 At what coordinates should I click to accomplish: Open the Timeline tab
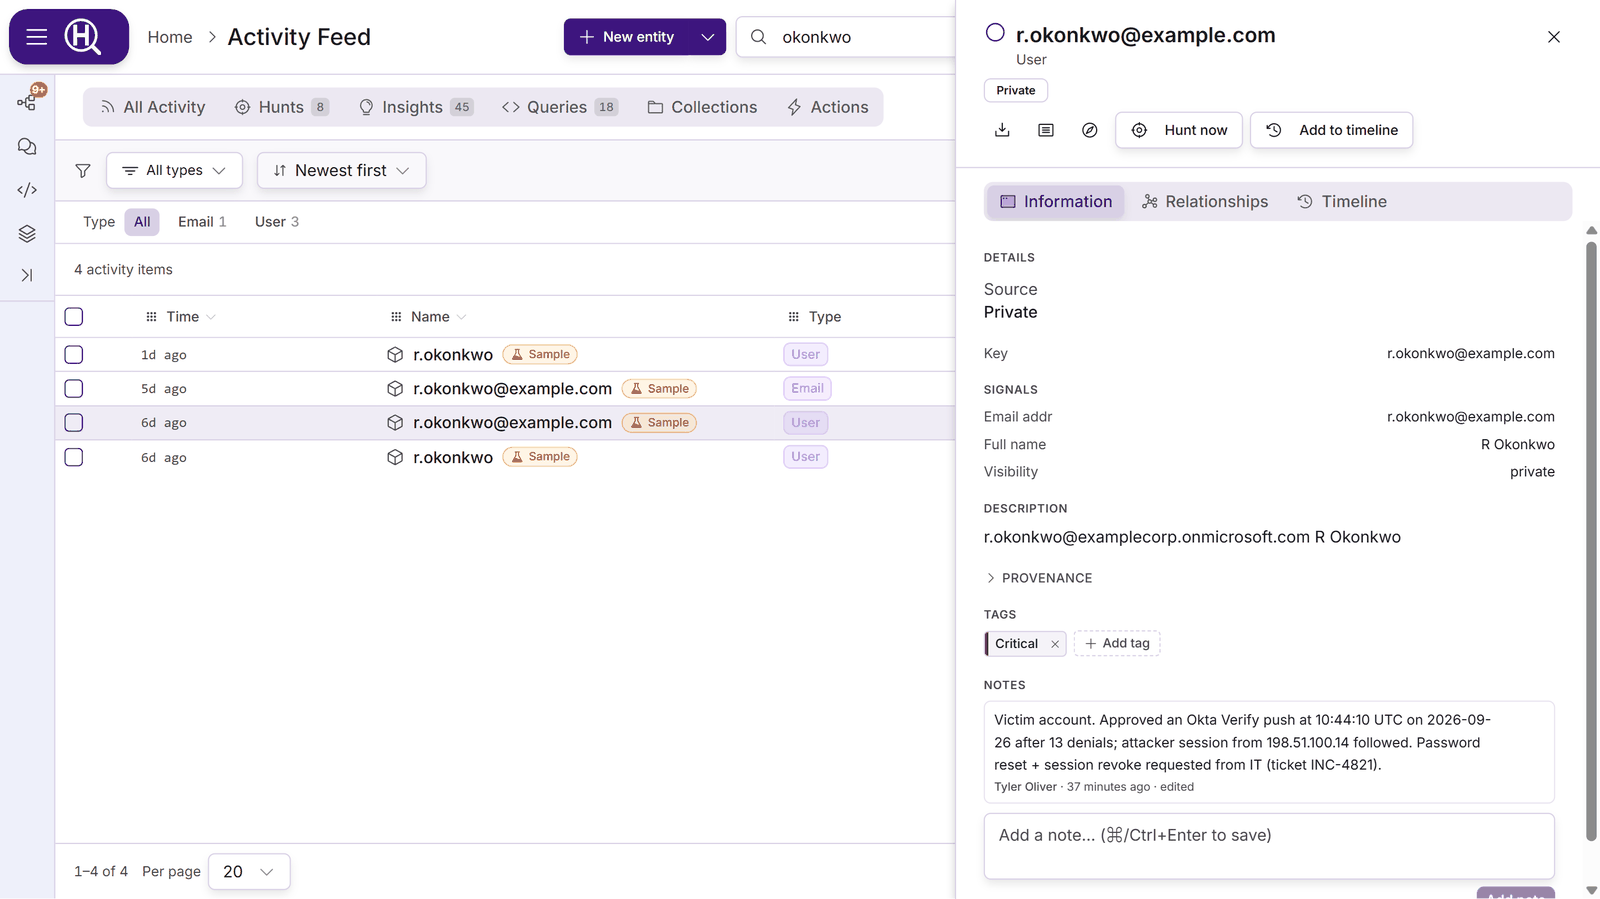(1342, 202)
